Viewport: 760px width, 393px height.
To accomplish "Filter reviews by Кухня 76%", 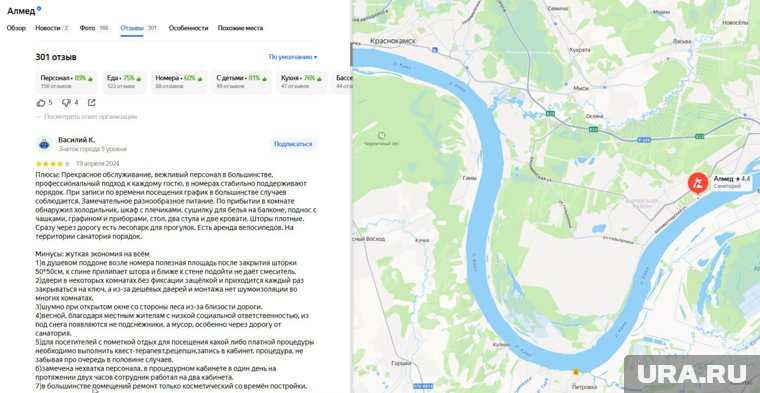I will tap(301, 82).
